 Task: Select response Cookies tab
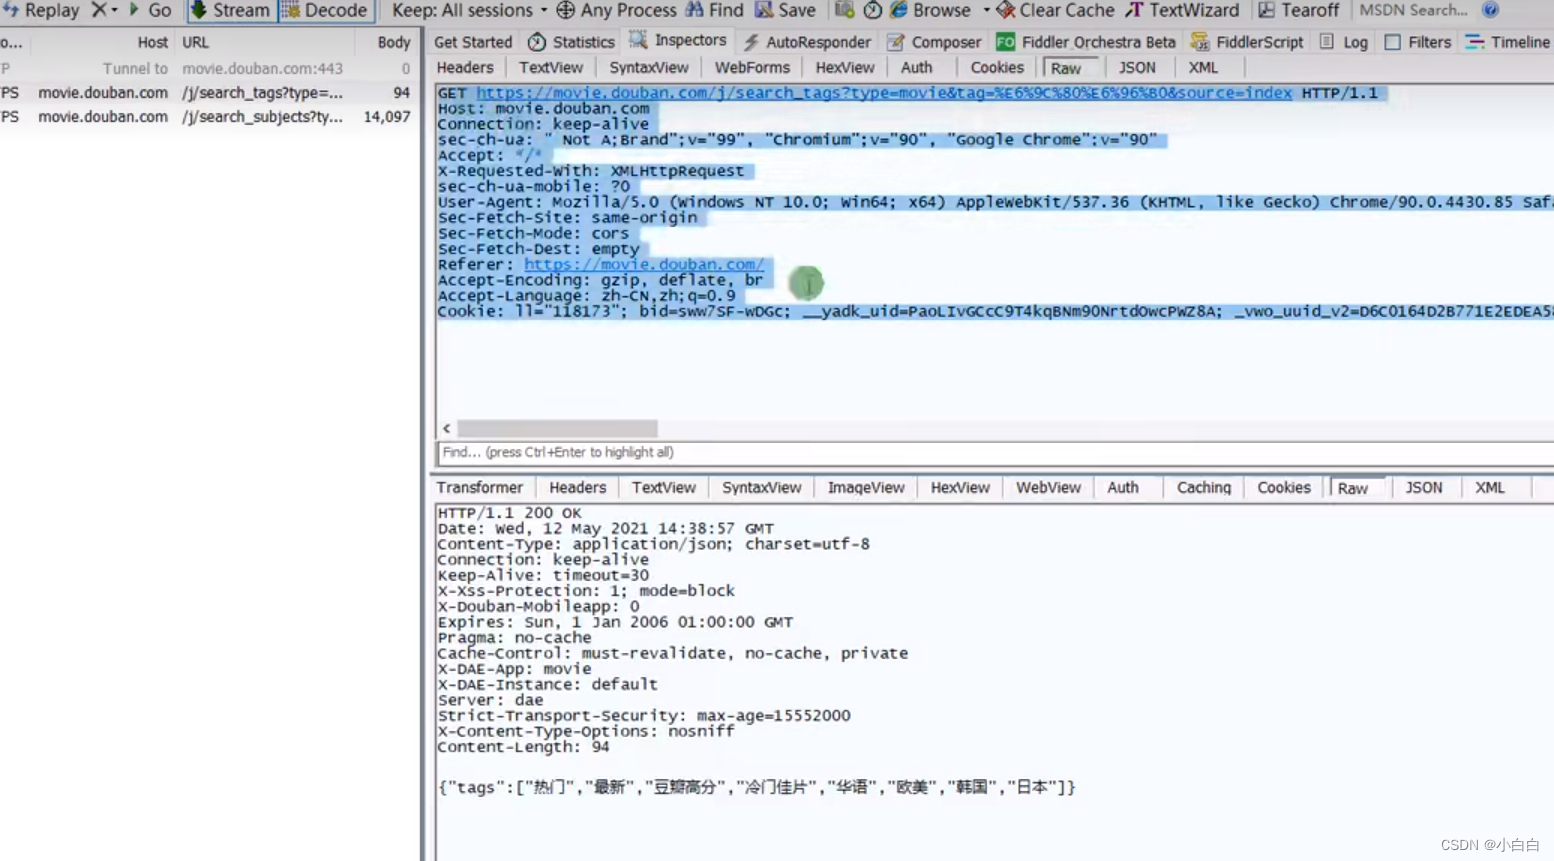1284,487
